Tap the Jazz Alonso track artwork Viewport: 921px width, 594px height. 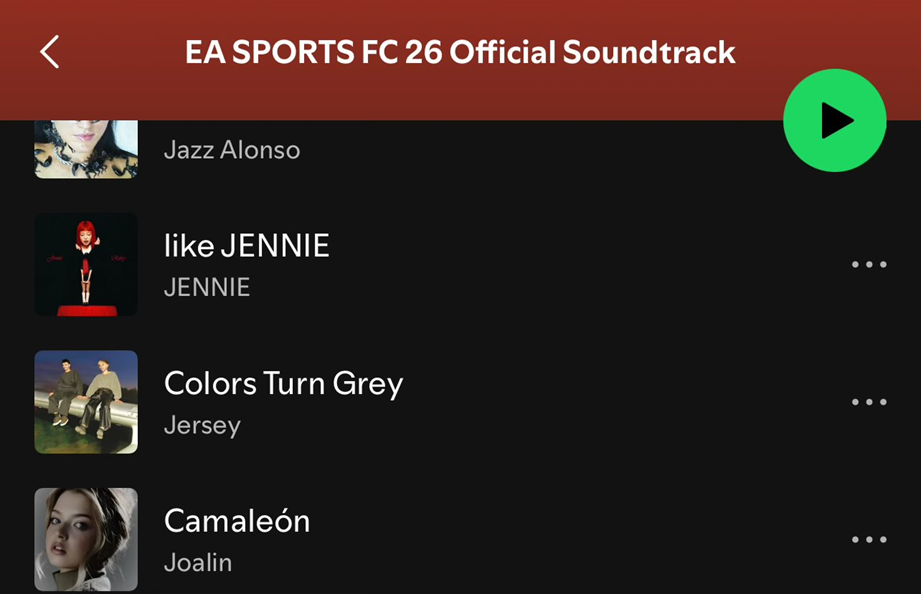tap(86, 150)
